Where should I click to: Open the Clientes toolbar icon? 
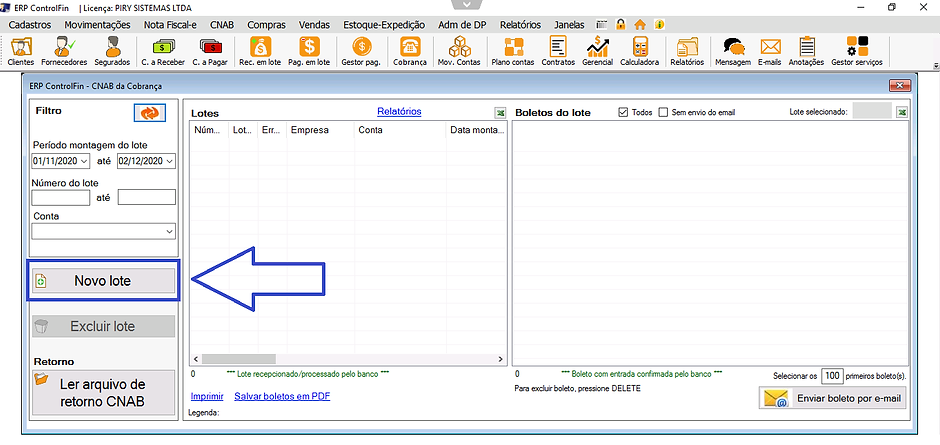(x=21, y=51)
